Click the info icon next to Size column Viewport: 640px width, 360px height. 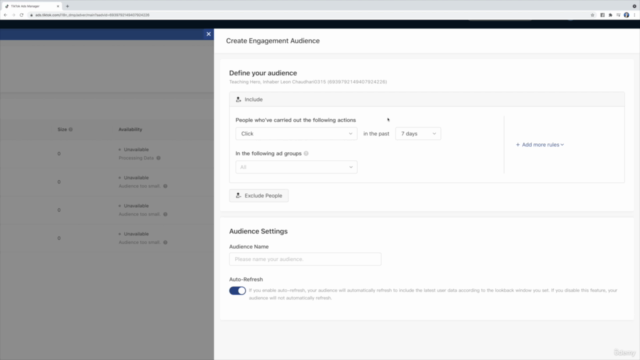click(71, 129)
